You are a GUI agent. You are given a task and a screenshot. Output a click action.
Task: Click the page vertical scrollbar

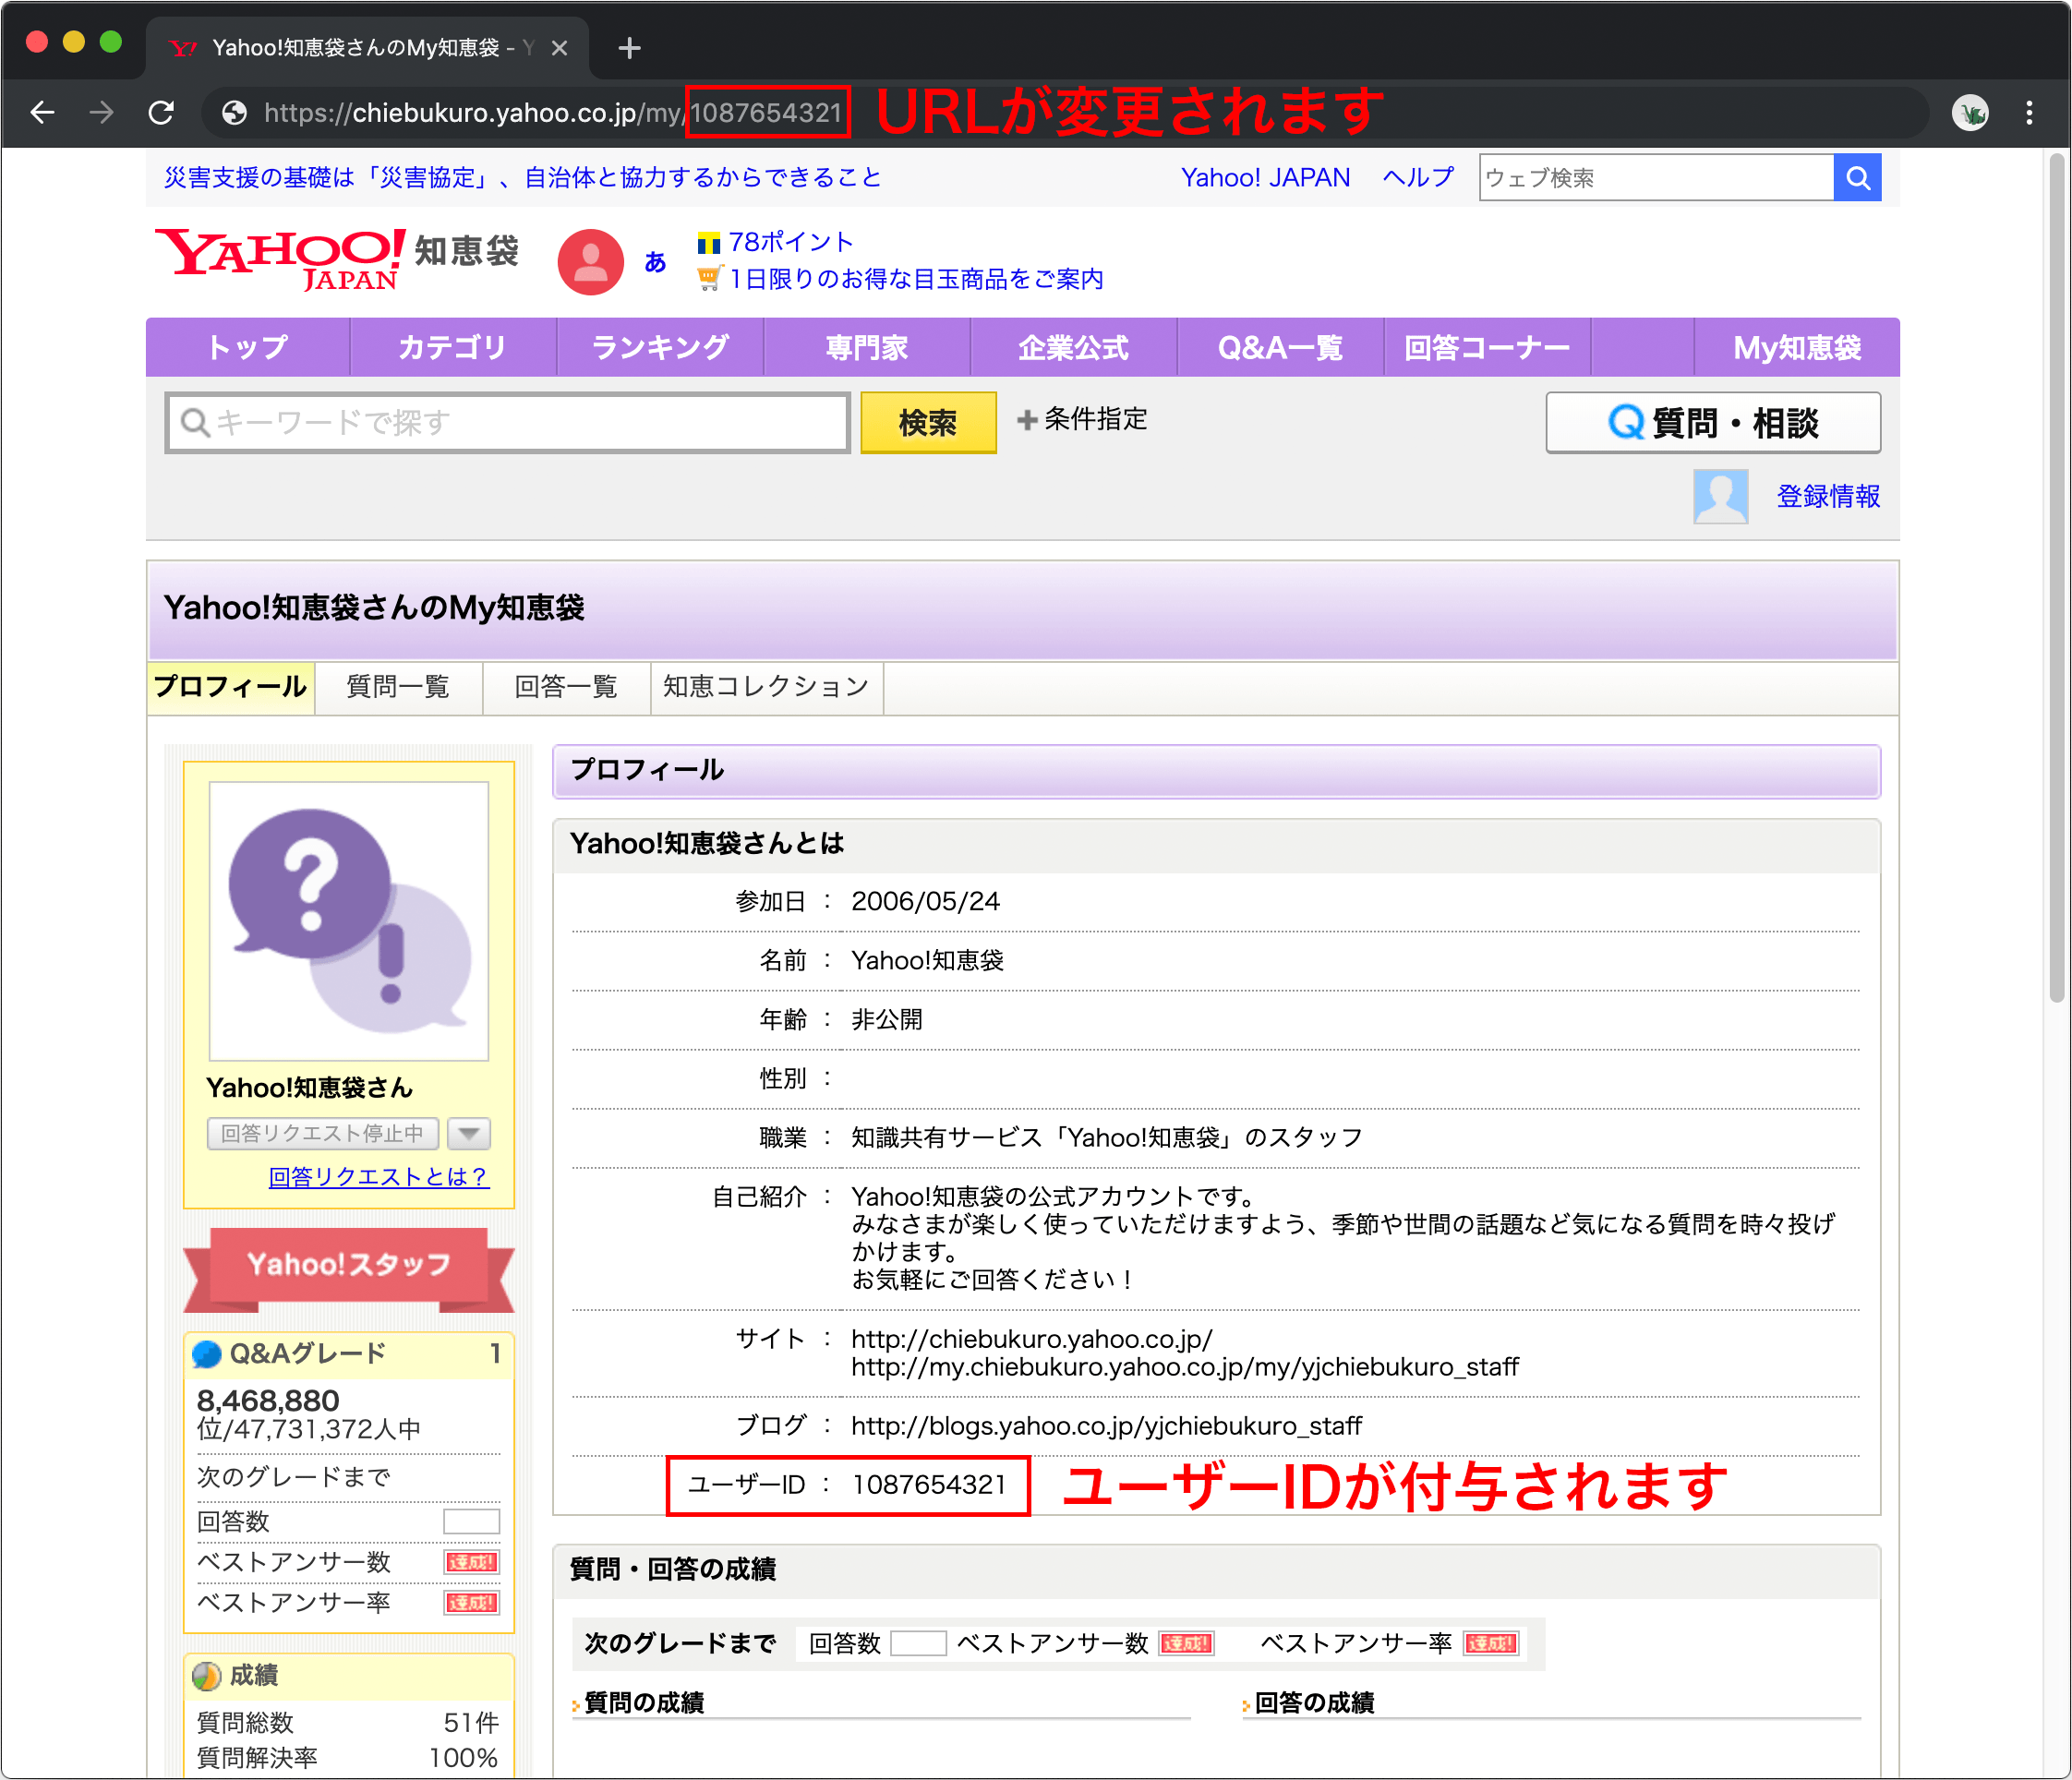[x=2056, y=577]
